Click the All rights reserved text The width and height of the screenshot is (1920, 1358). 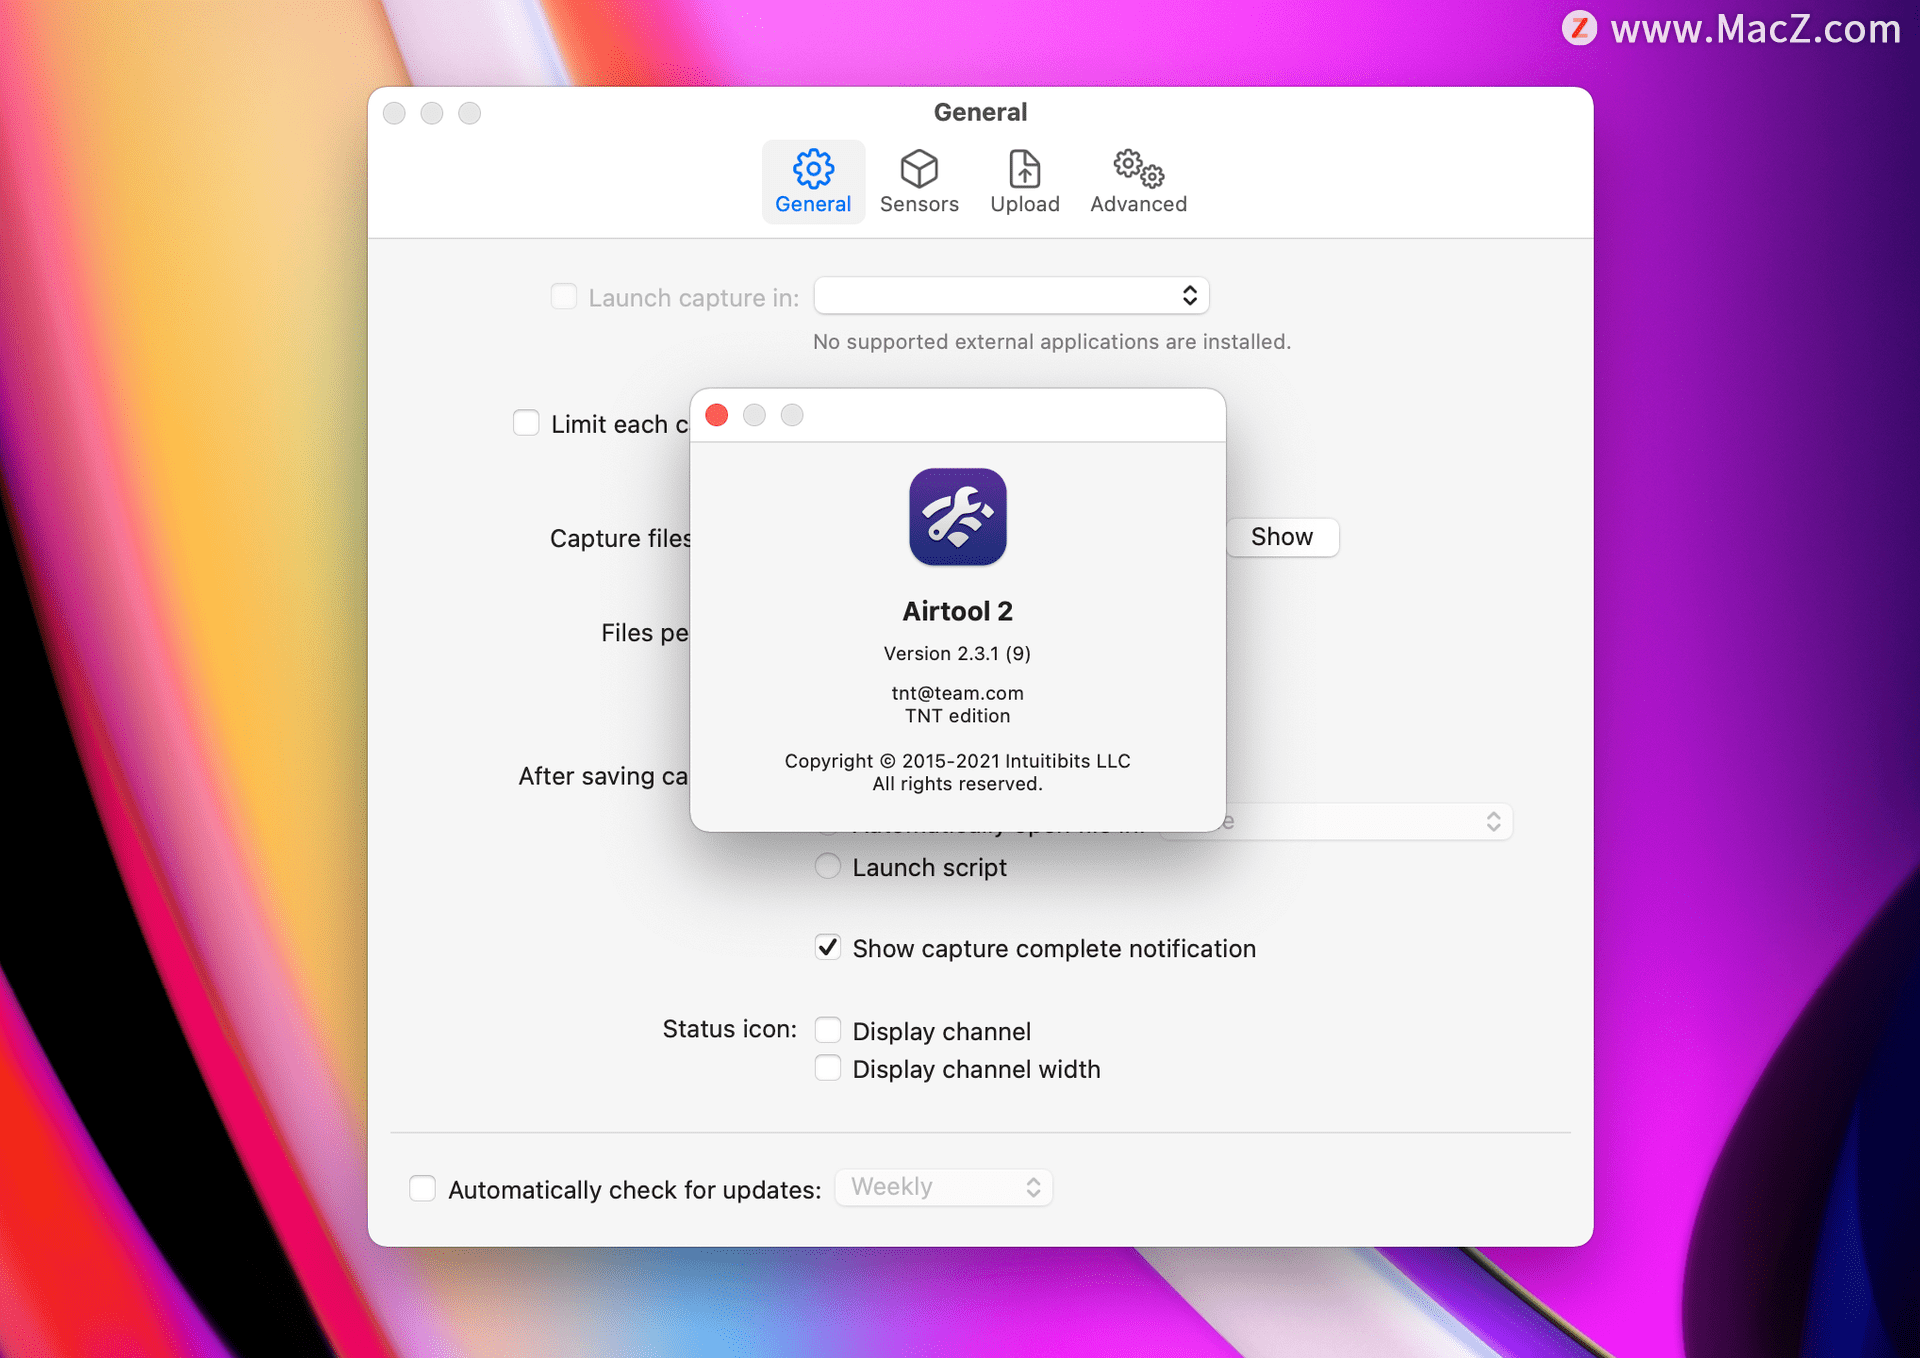click(x=957, y=784)
